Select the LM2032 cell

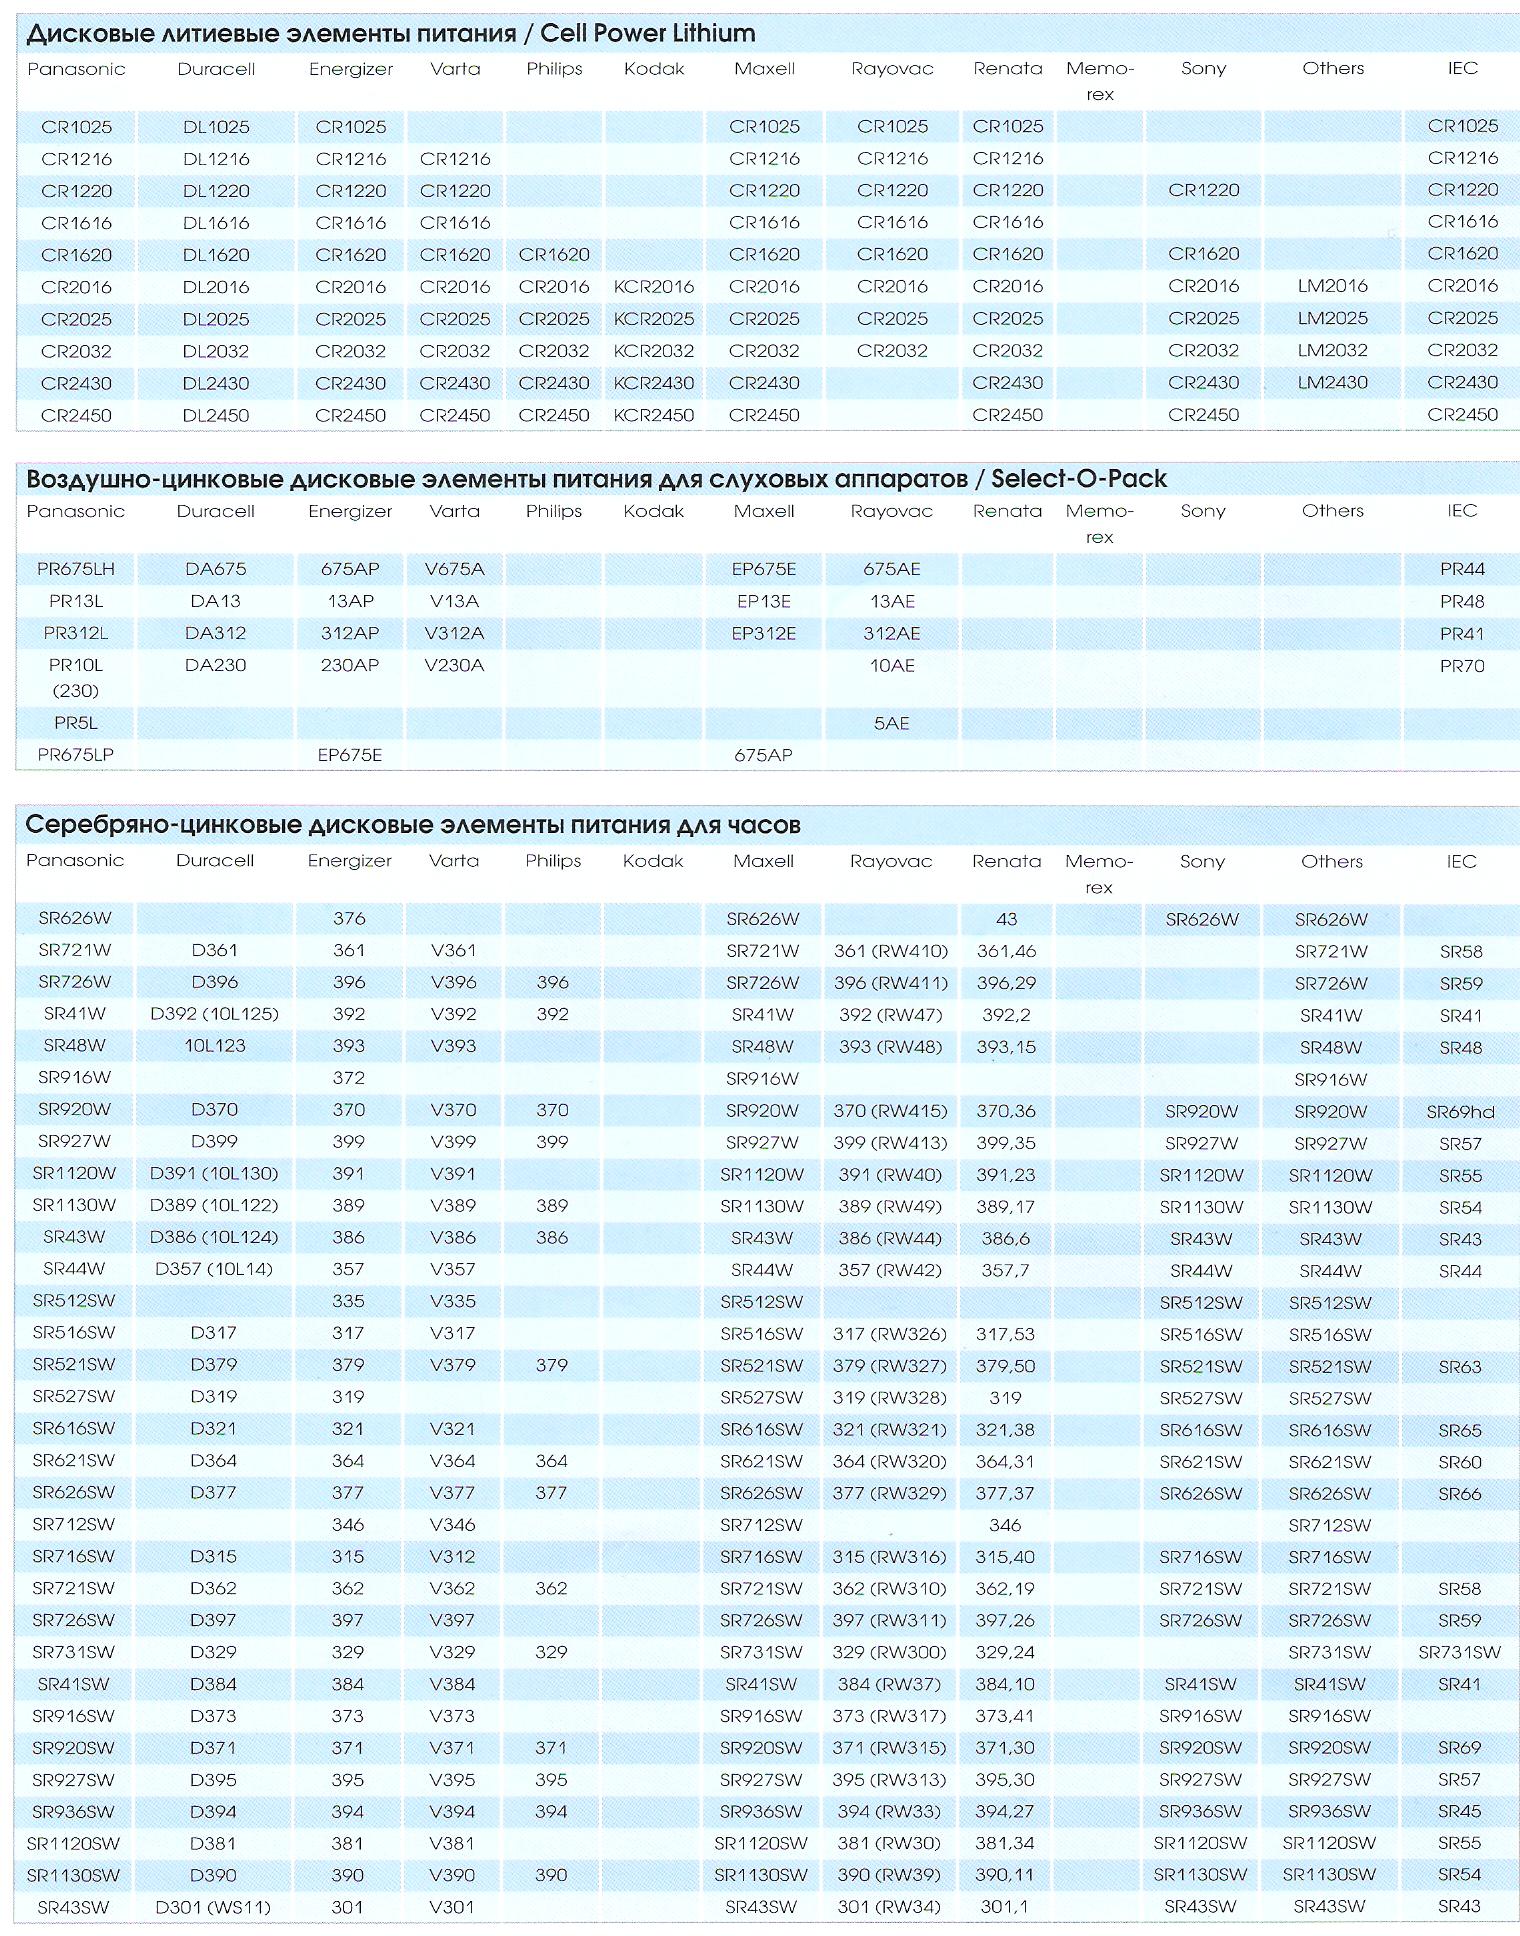(1333, 351)
